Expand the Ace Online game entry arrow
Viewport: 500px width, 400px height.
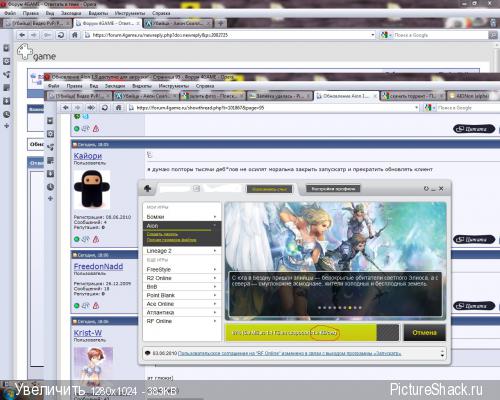click(x=215, y=304)
